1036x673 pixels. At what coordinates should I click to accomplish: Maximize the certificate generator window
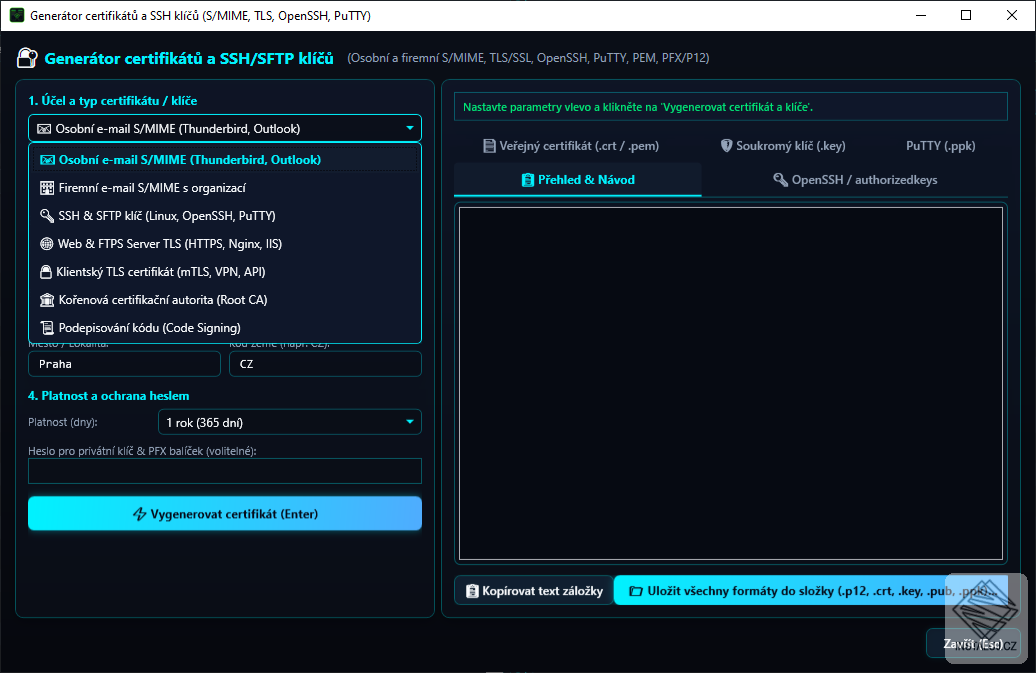pyautogui.click(x=966, y=15)
